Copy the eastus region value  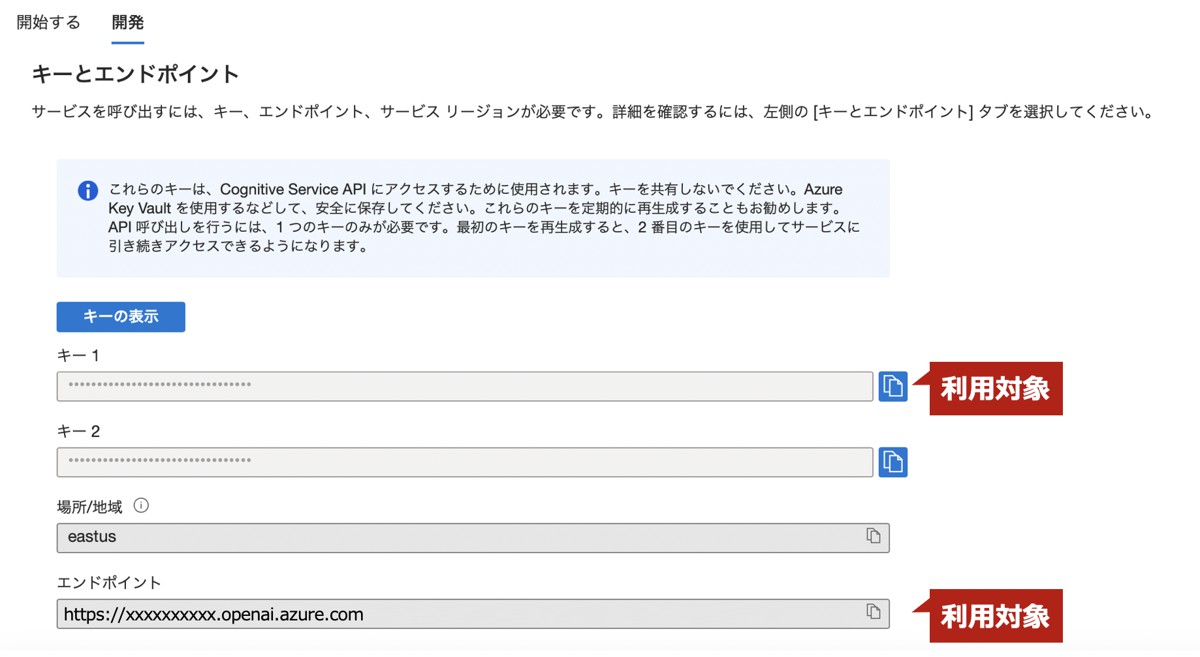pyautogui.click(x=873, y=536)
